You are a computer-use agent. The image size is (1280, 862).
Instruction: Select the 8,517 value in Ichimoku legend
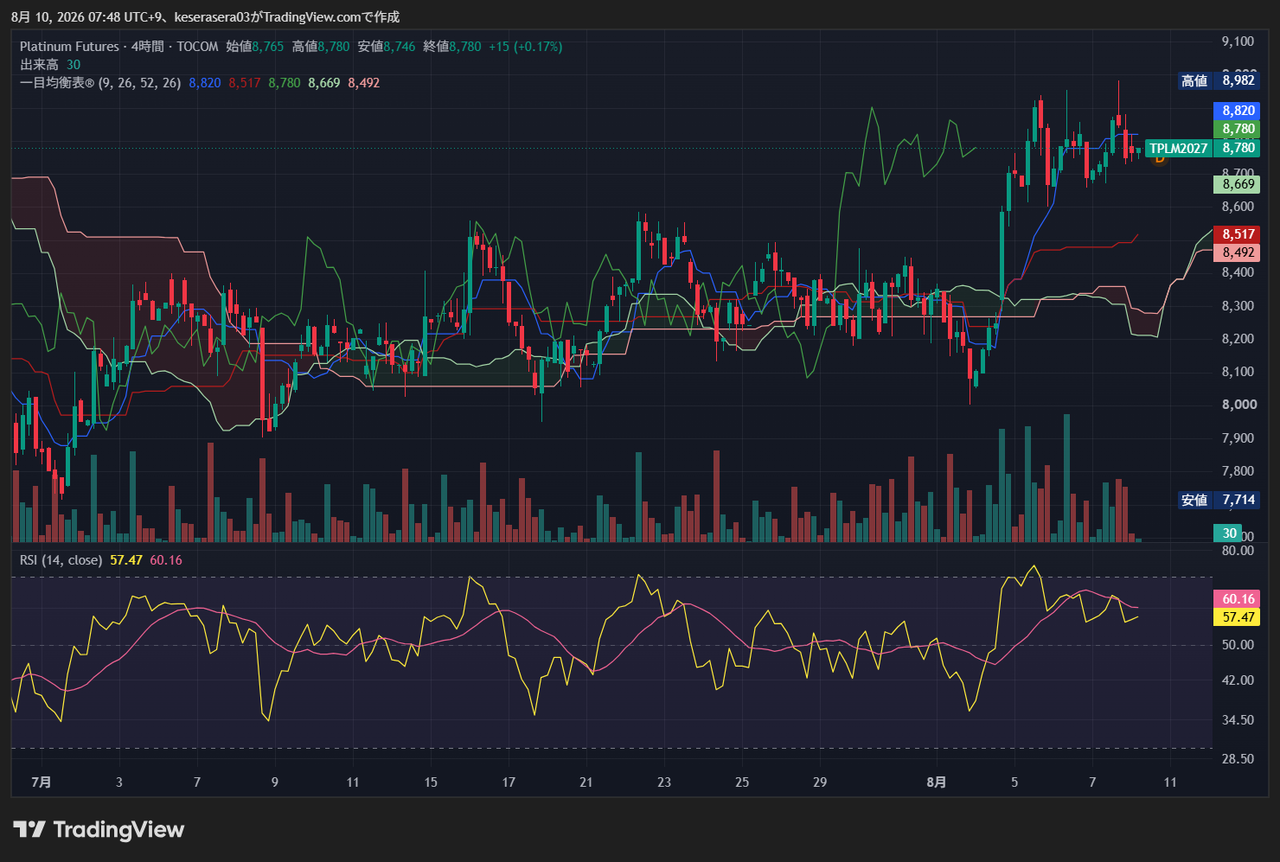click(244, 83)
